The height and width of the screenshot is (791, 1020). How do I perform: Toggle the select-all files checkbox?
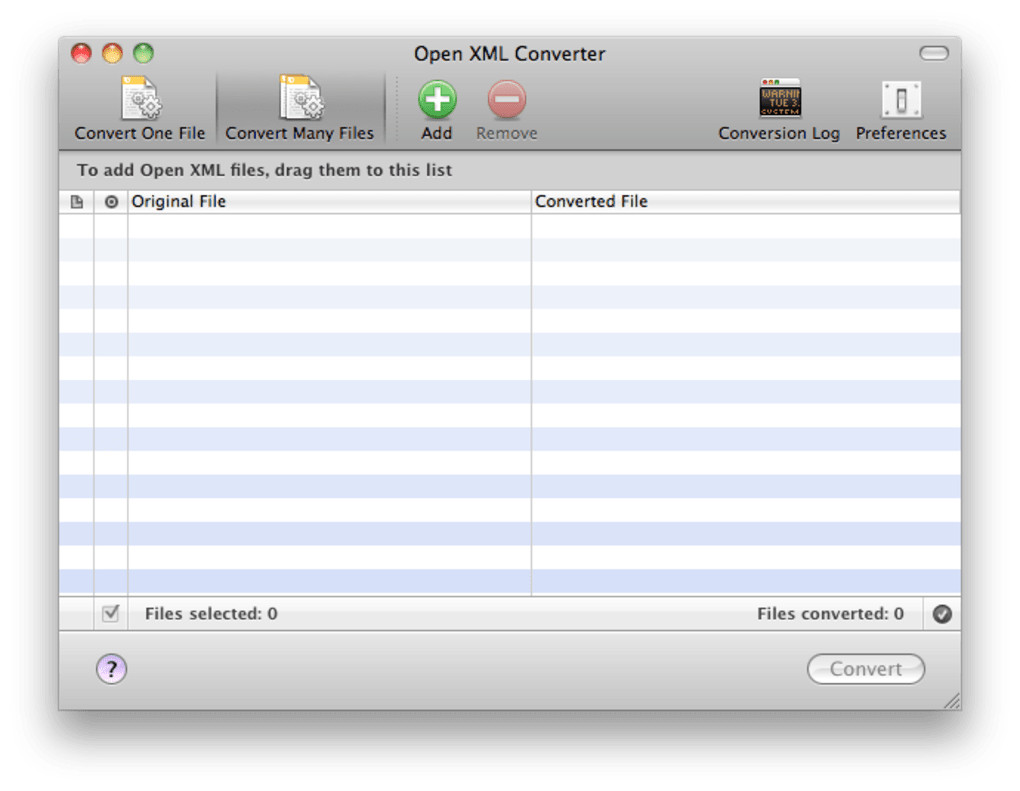111,613
